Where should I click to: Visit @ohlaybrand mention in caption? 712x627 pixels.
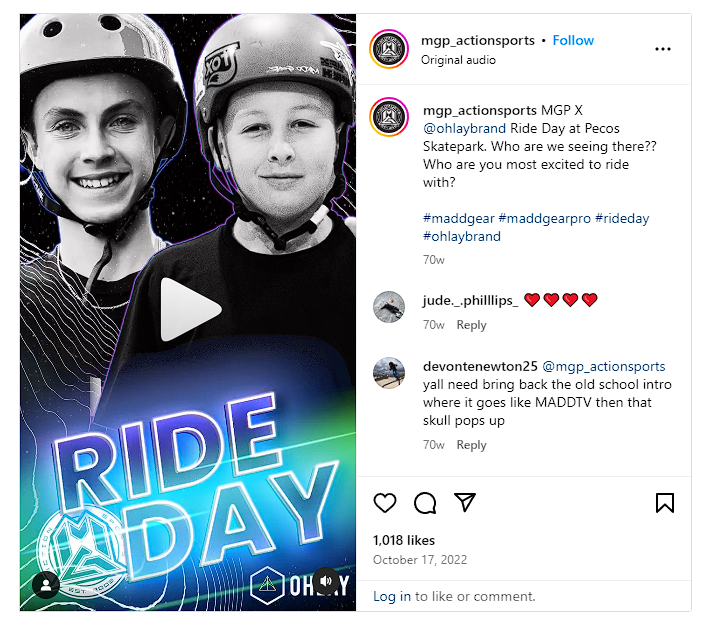464,128
